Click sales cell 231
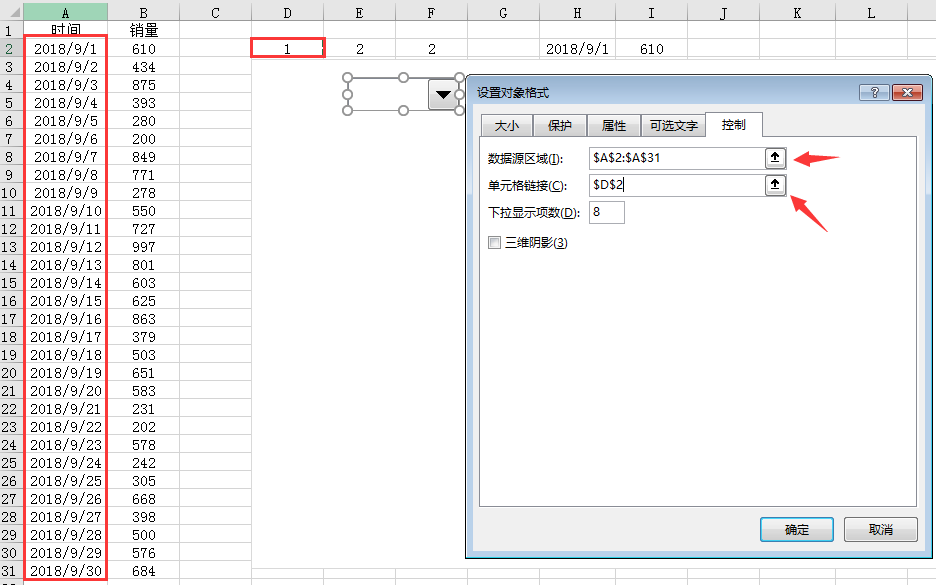Viewport: 936px width, 585px height. pyautogui.click(x=143, y=409)
